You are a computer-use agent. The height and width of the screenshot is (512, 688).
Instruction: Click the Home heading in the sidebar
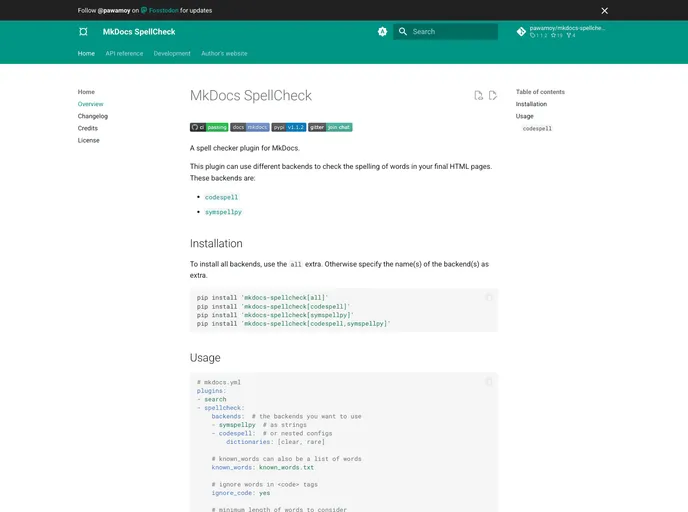pyautogui.click(x=86, y=92)
